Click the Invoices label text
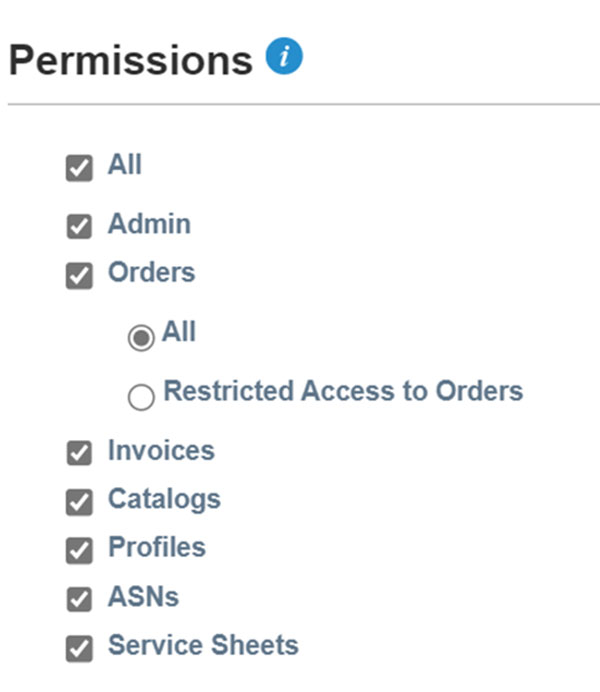The height and width of the screenshot is (692, 600). tap(161, 451)
